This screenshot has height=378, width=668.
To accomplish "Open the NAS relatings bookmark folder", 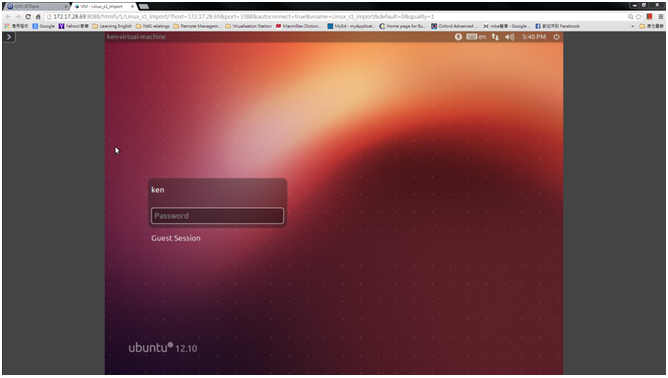I will click(153, 26).
